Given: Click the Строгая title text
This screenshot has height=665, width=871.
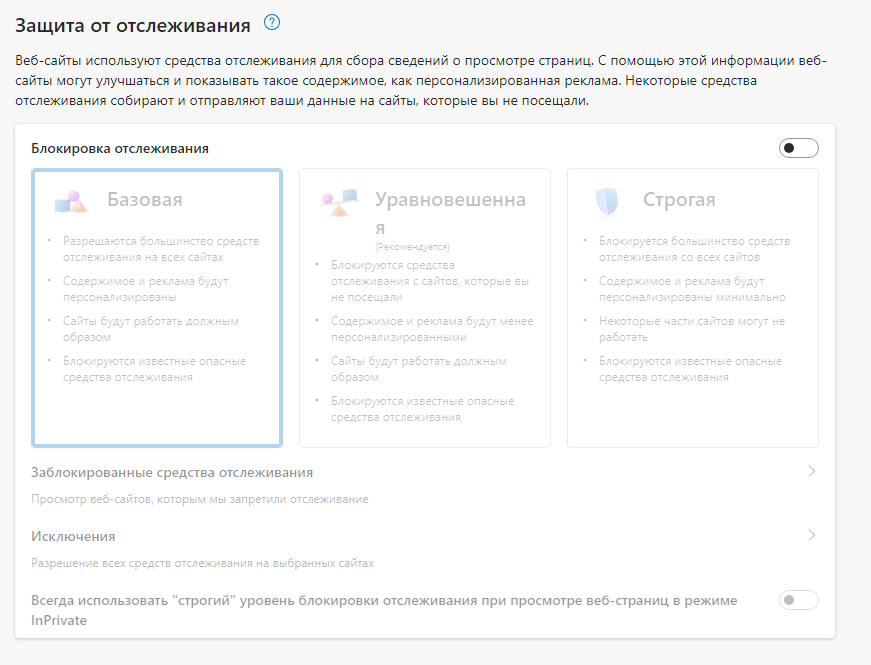Looking at the screenshot, I should pyautogui.click(x=679, y=200).
